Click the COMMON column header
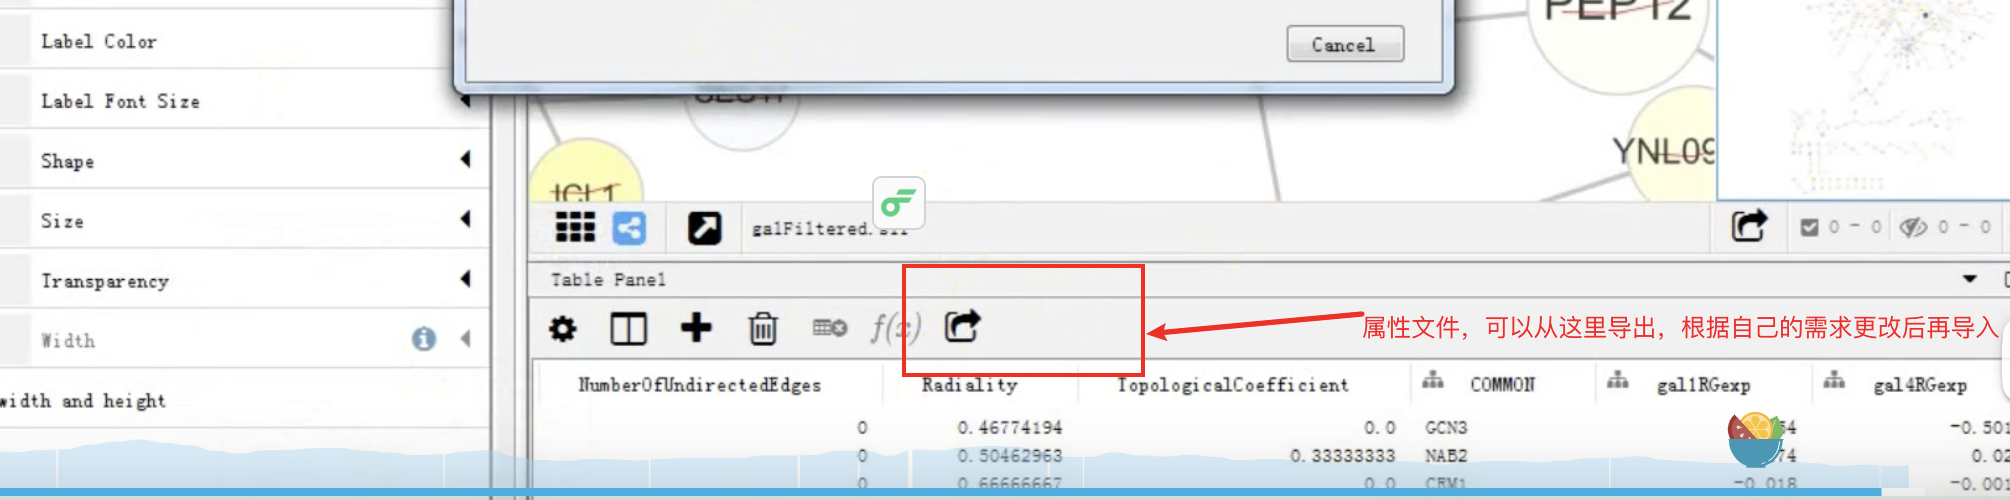Image resolution: width=2010 pixels, height=500 pixels. tap(1502, 385)
